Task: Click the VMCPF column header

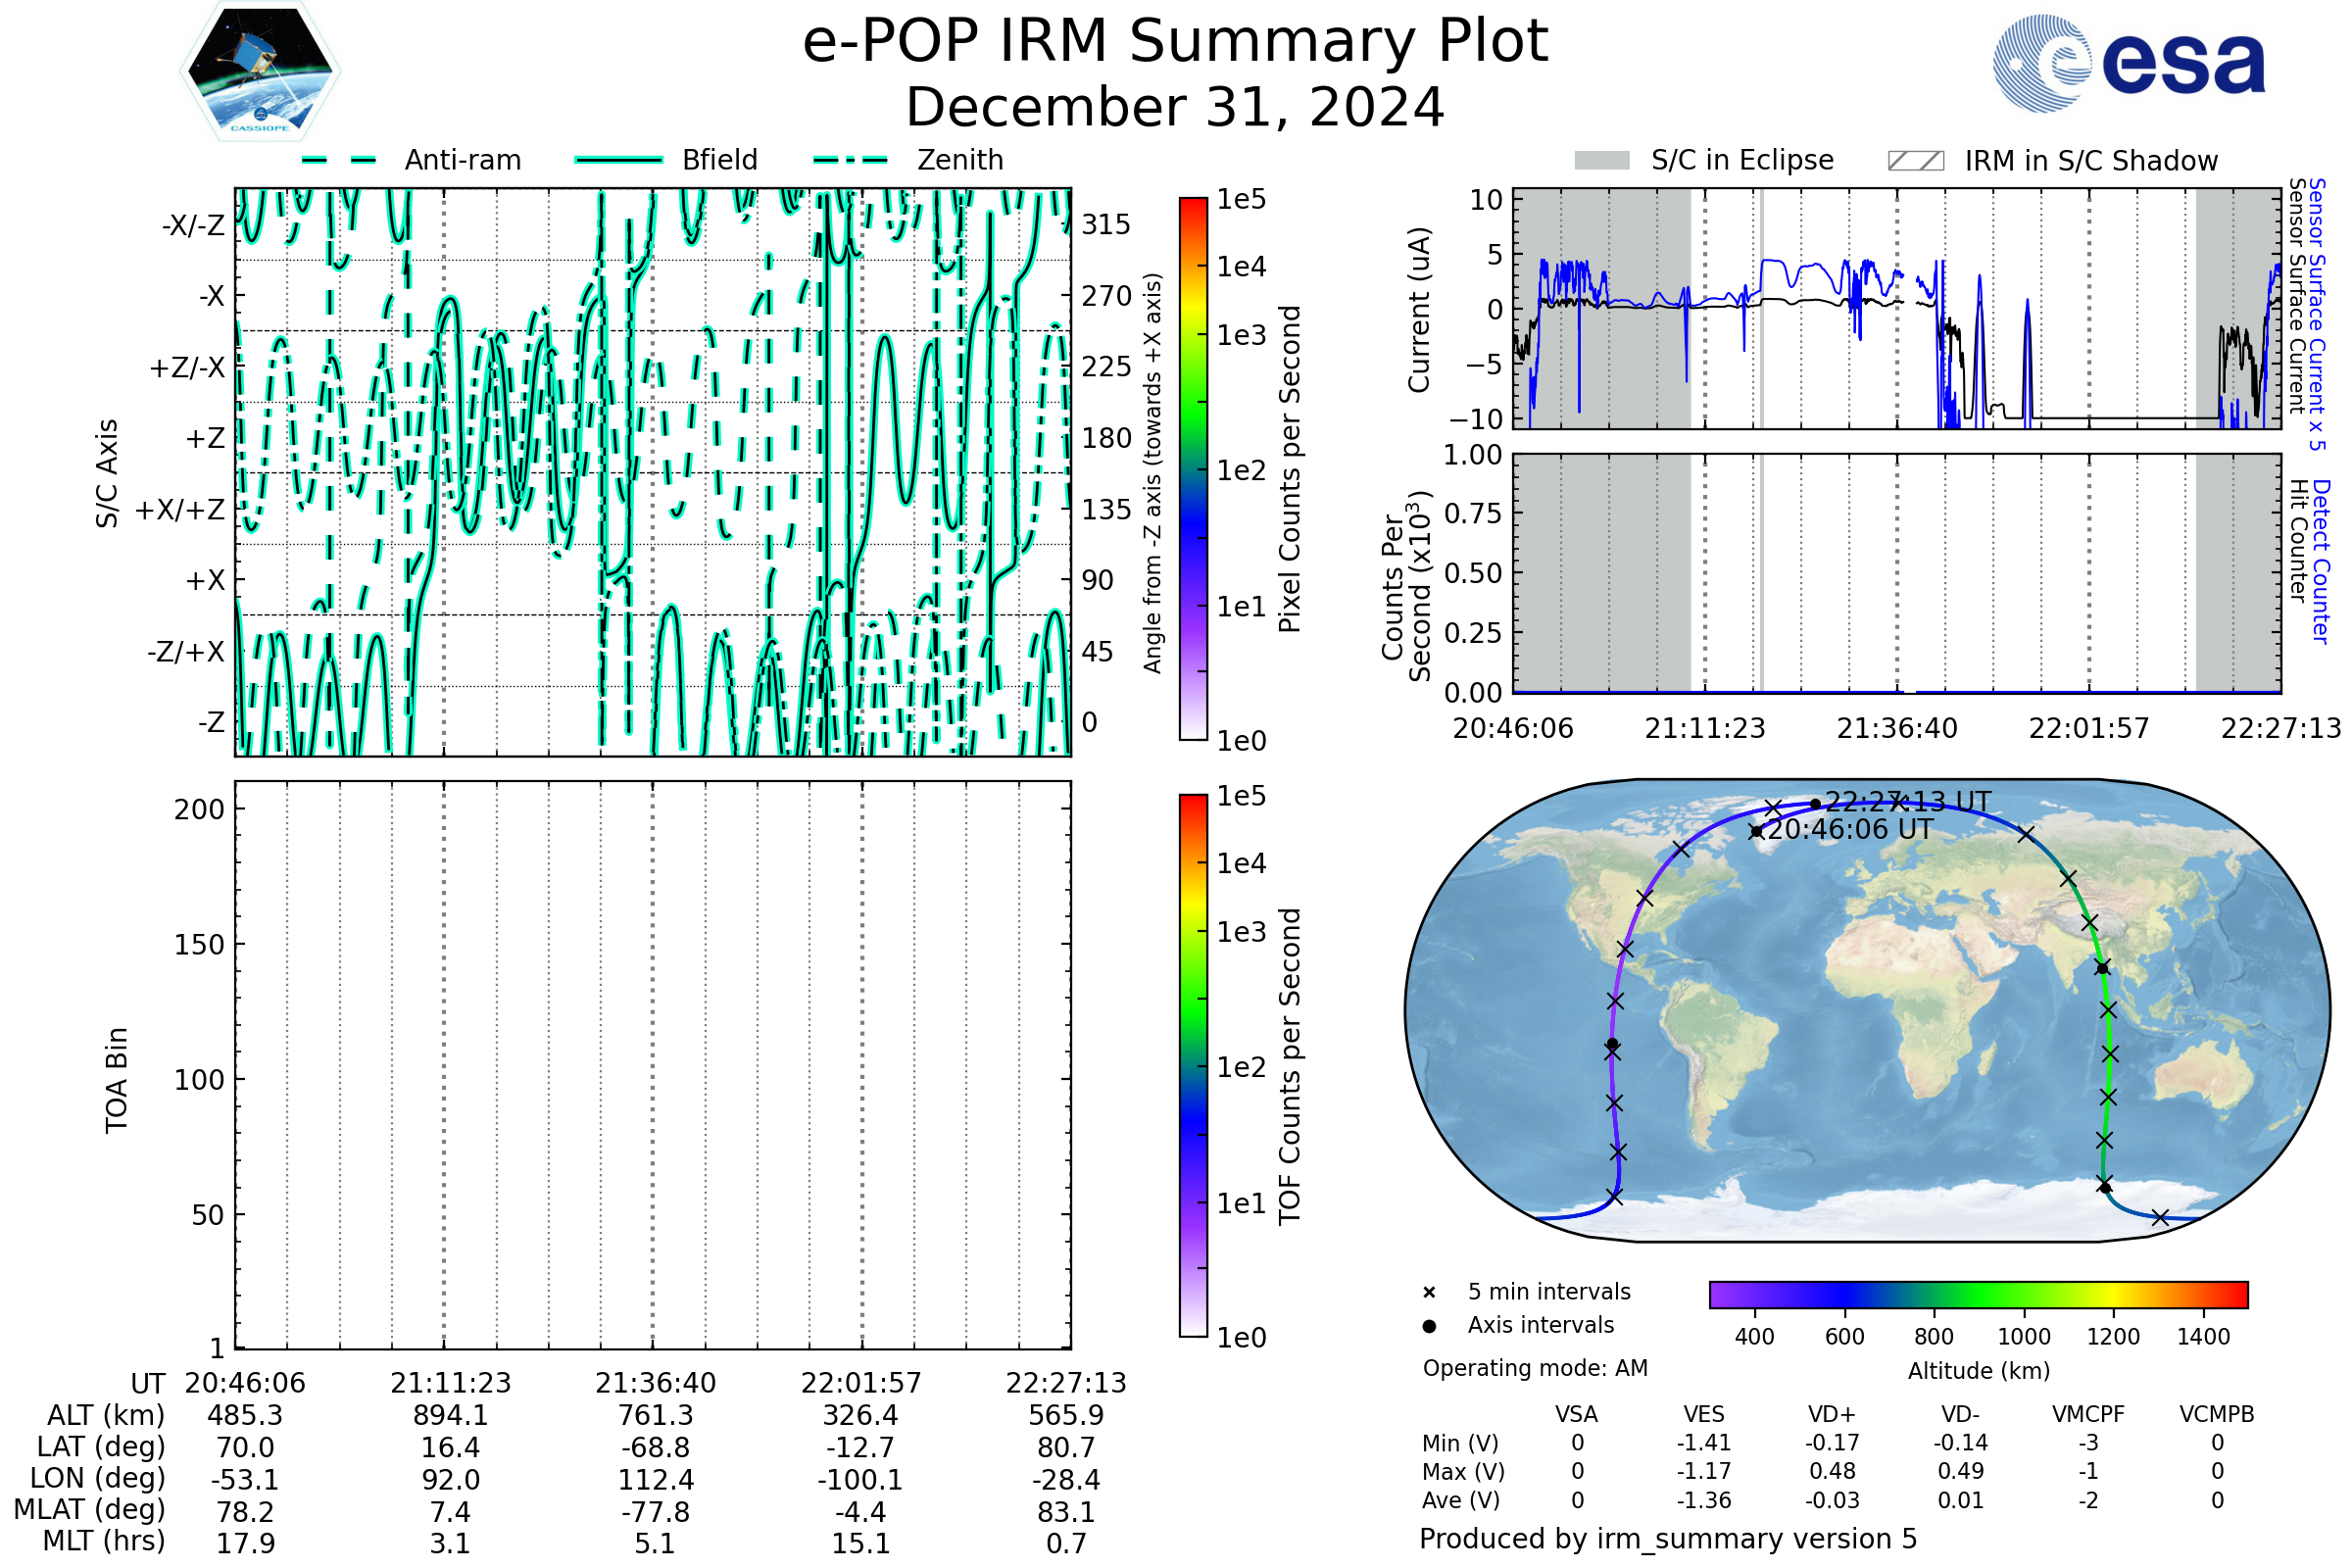Action: click(x=2088, y=1414)
